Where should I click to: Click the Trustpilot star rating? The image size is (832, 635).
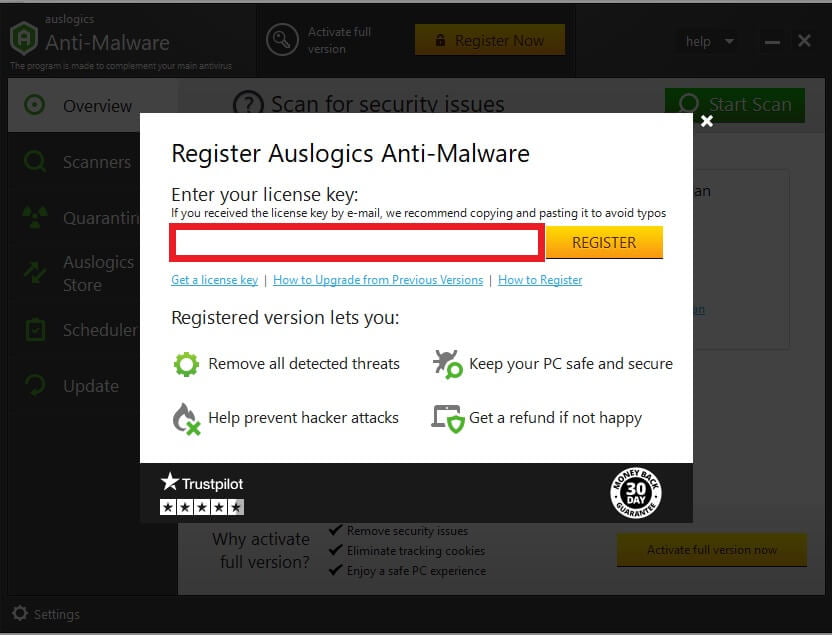(x=202, y=507)
